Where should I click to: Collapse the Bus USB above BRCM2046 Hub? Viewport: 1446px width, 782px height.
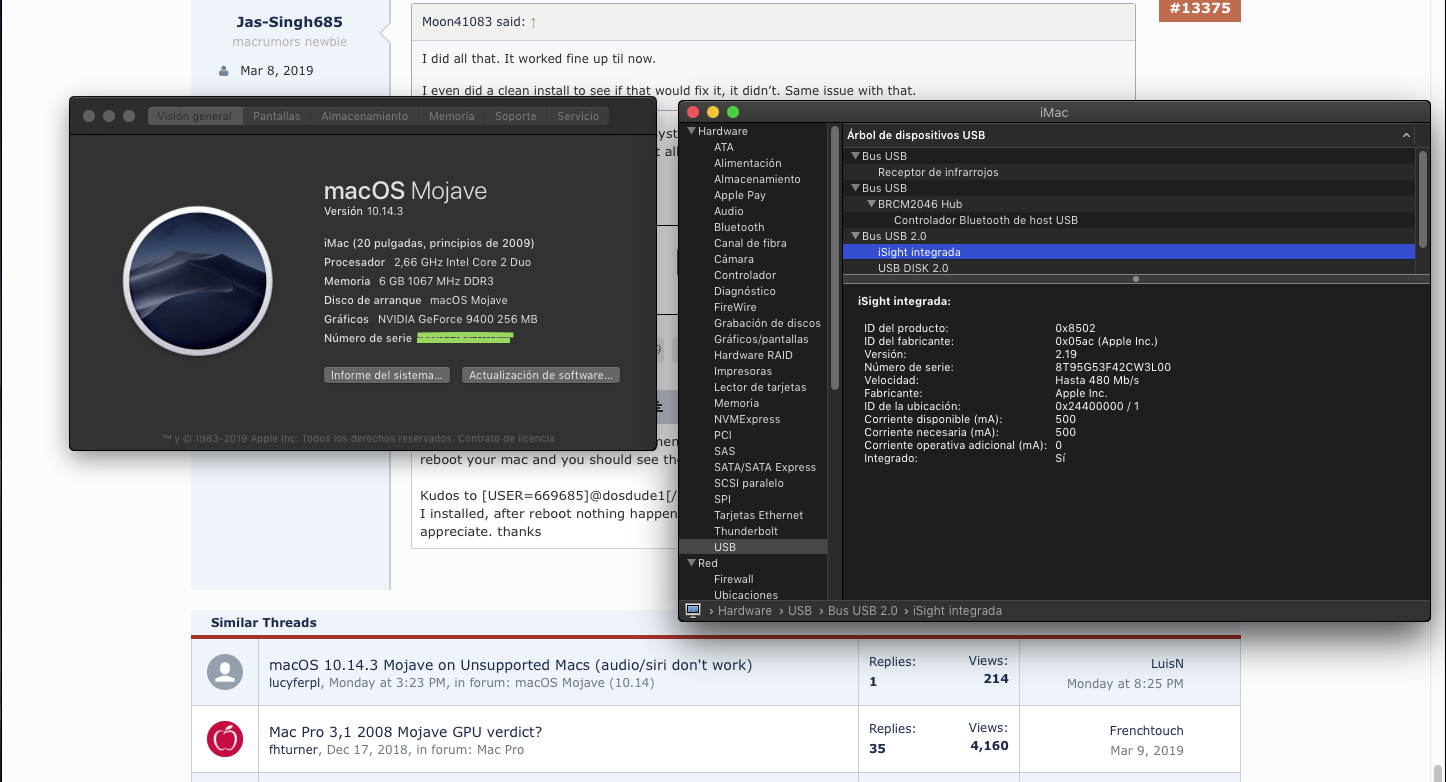[x=855, y=188]
